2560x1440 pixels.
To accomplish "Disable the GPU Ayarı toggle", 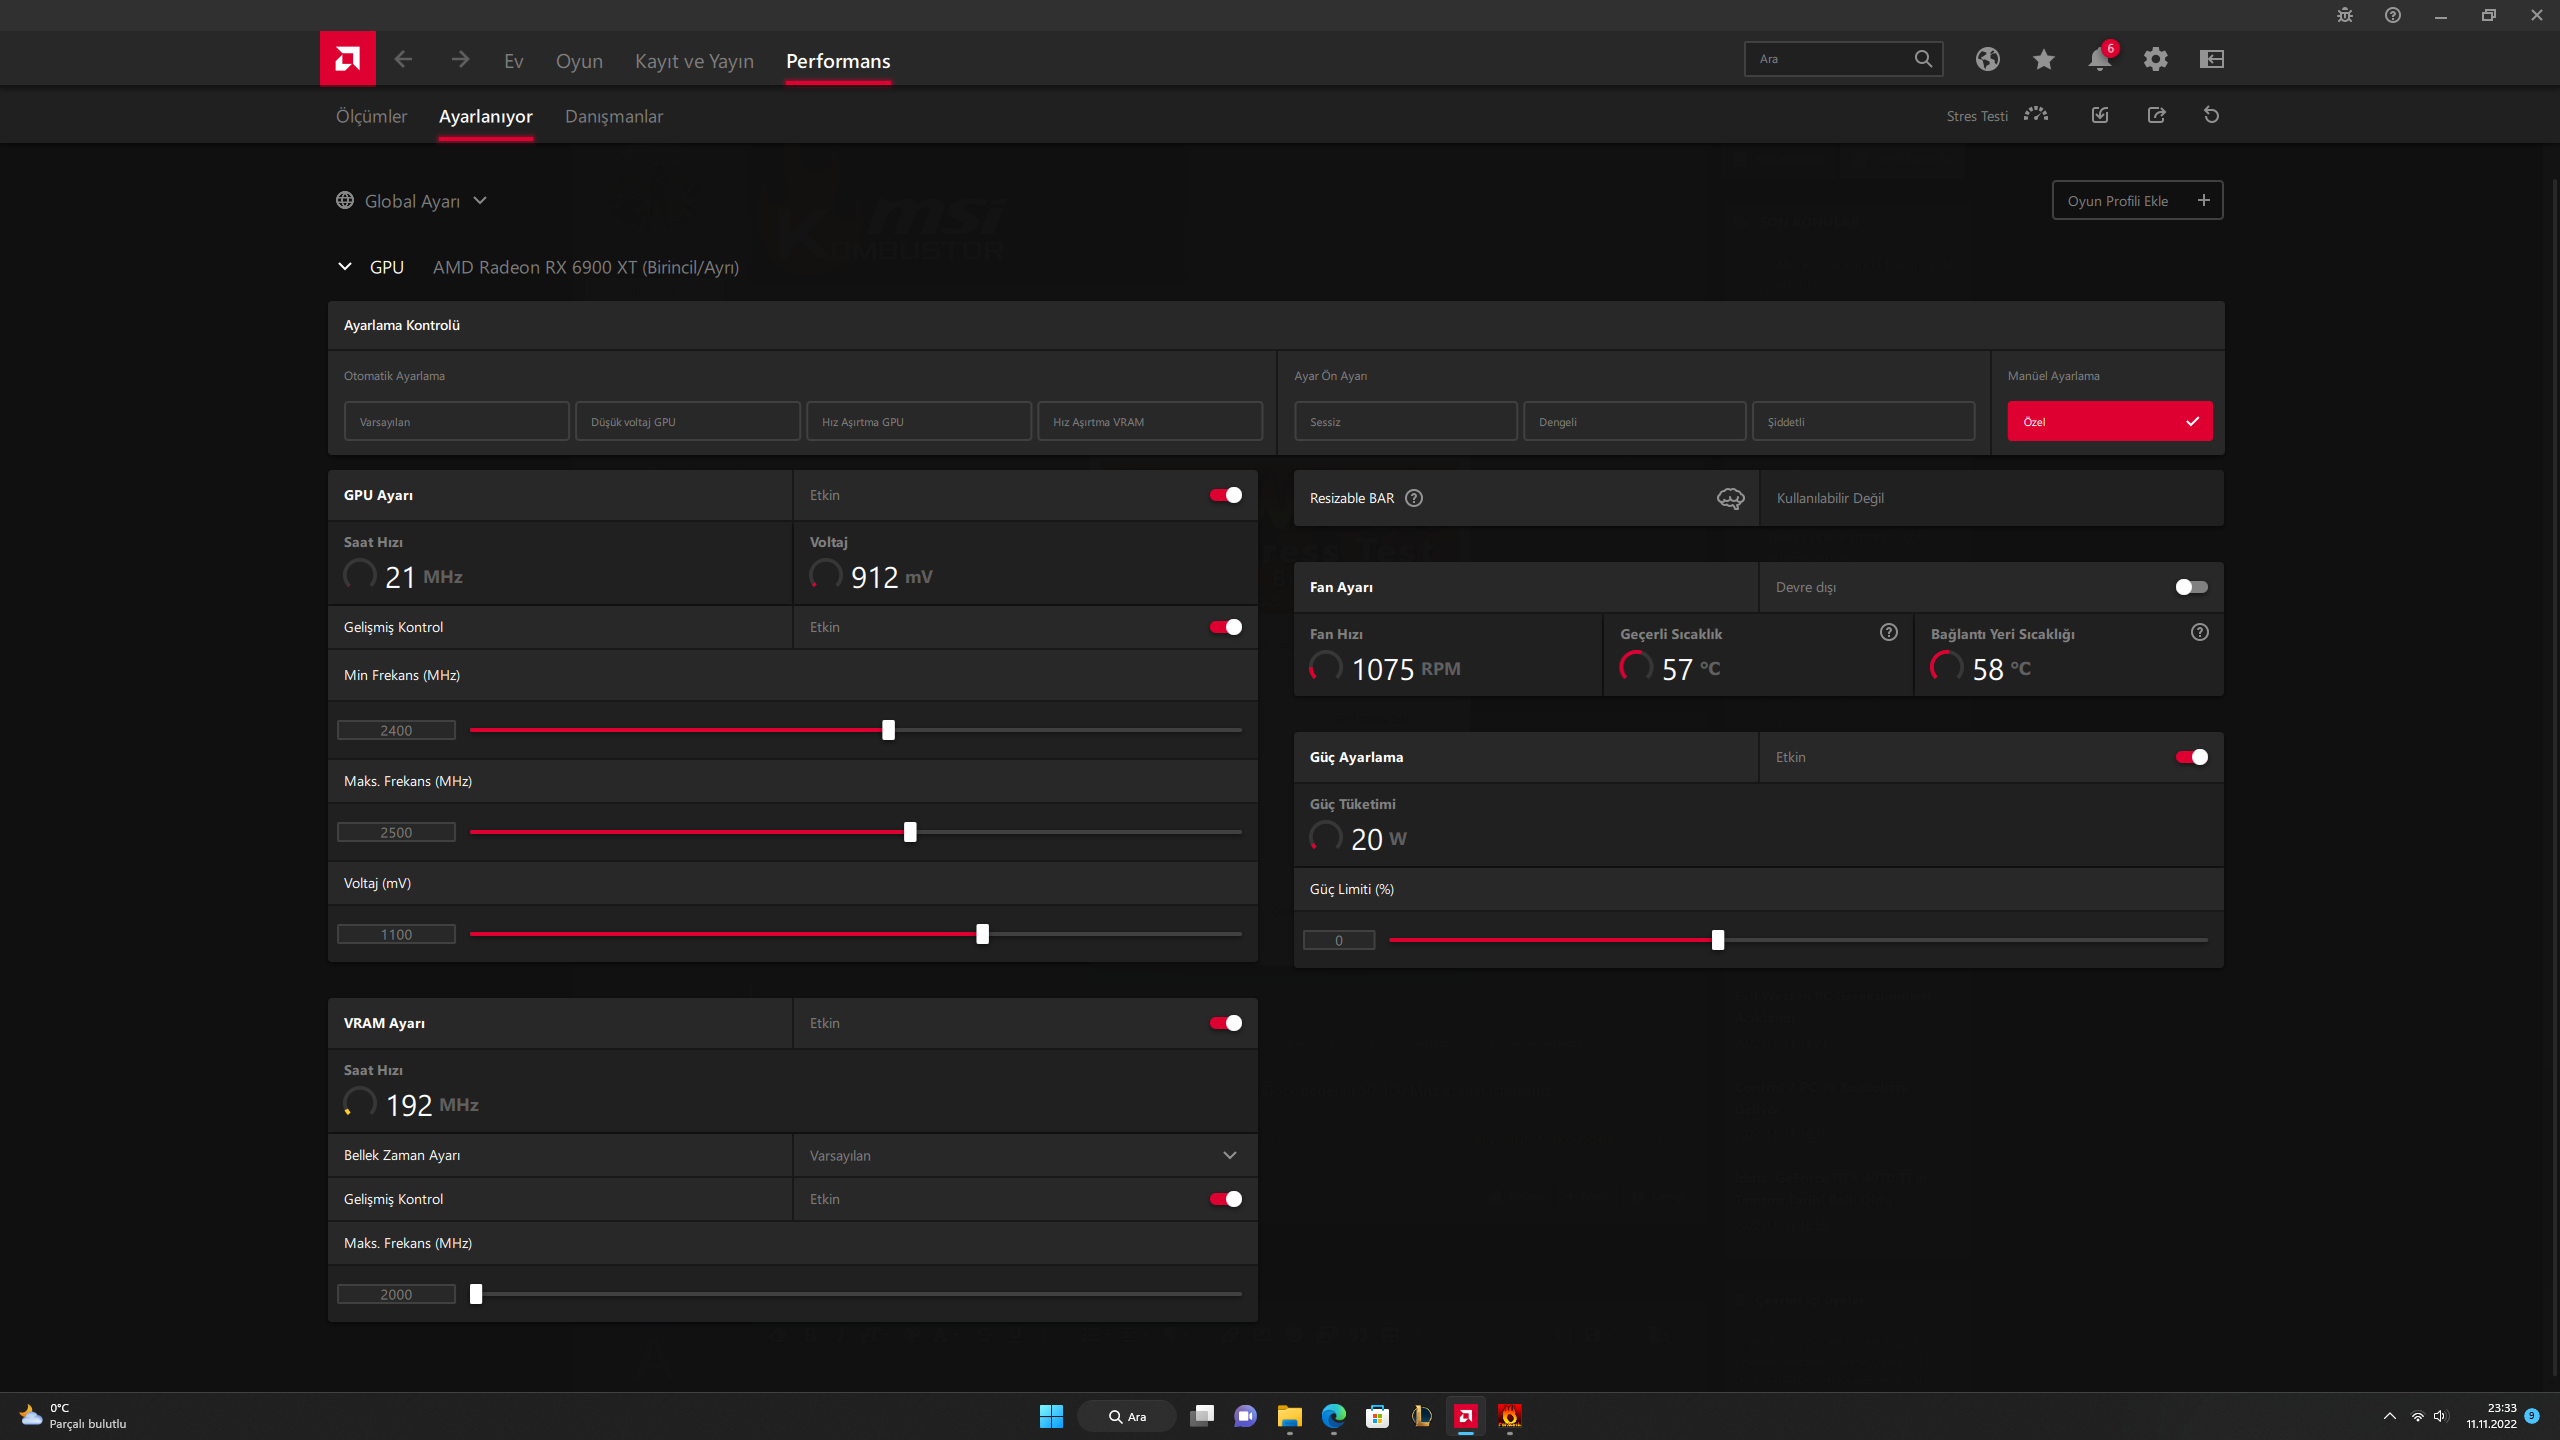I will [1225, 495].
